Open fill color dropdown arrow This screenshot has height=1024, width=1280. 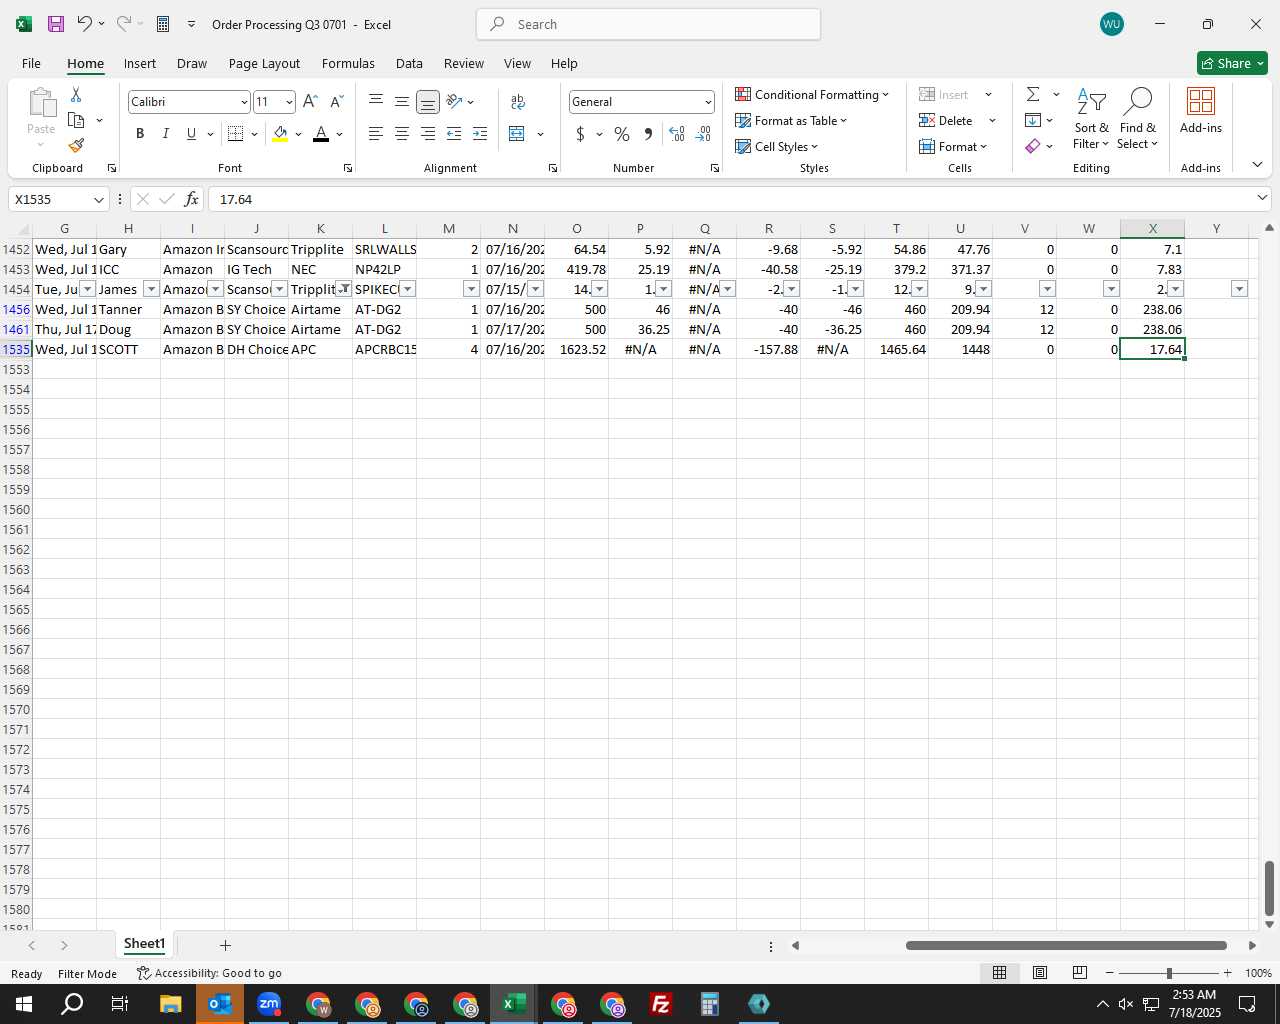coord(298,133)
